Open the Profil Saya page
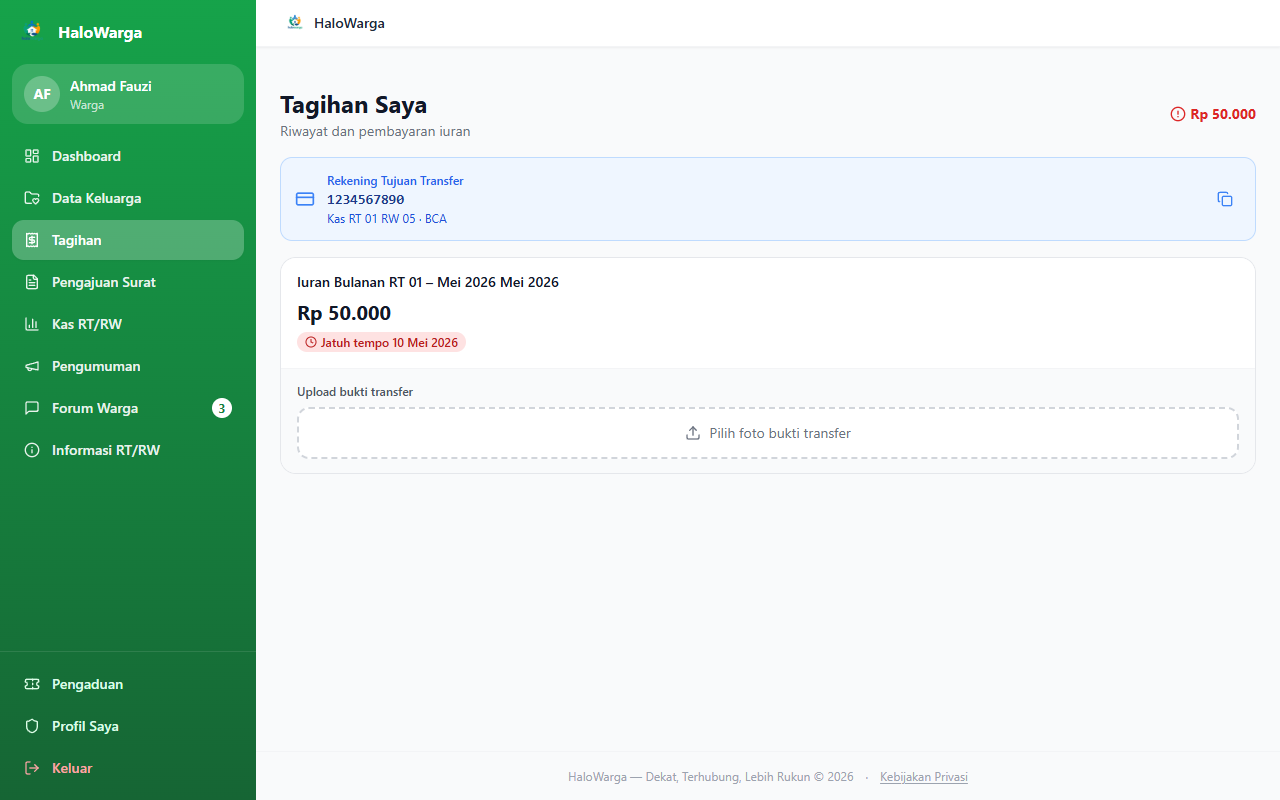Screen dimensions: 1280x800 point(128,726)
